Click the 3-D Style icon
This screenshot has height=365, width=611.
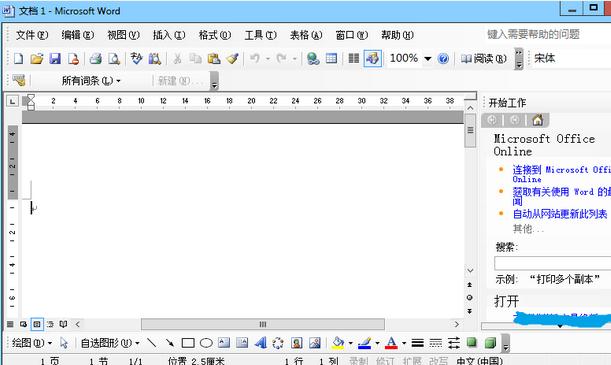click(490, 343)
